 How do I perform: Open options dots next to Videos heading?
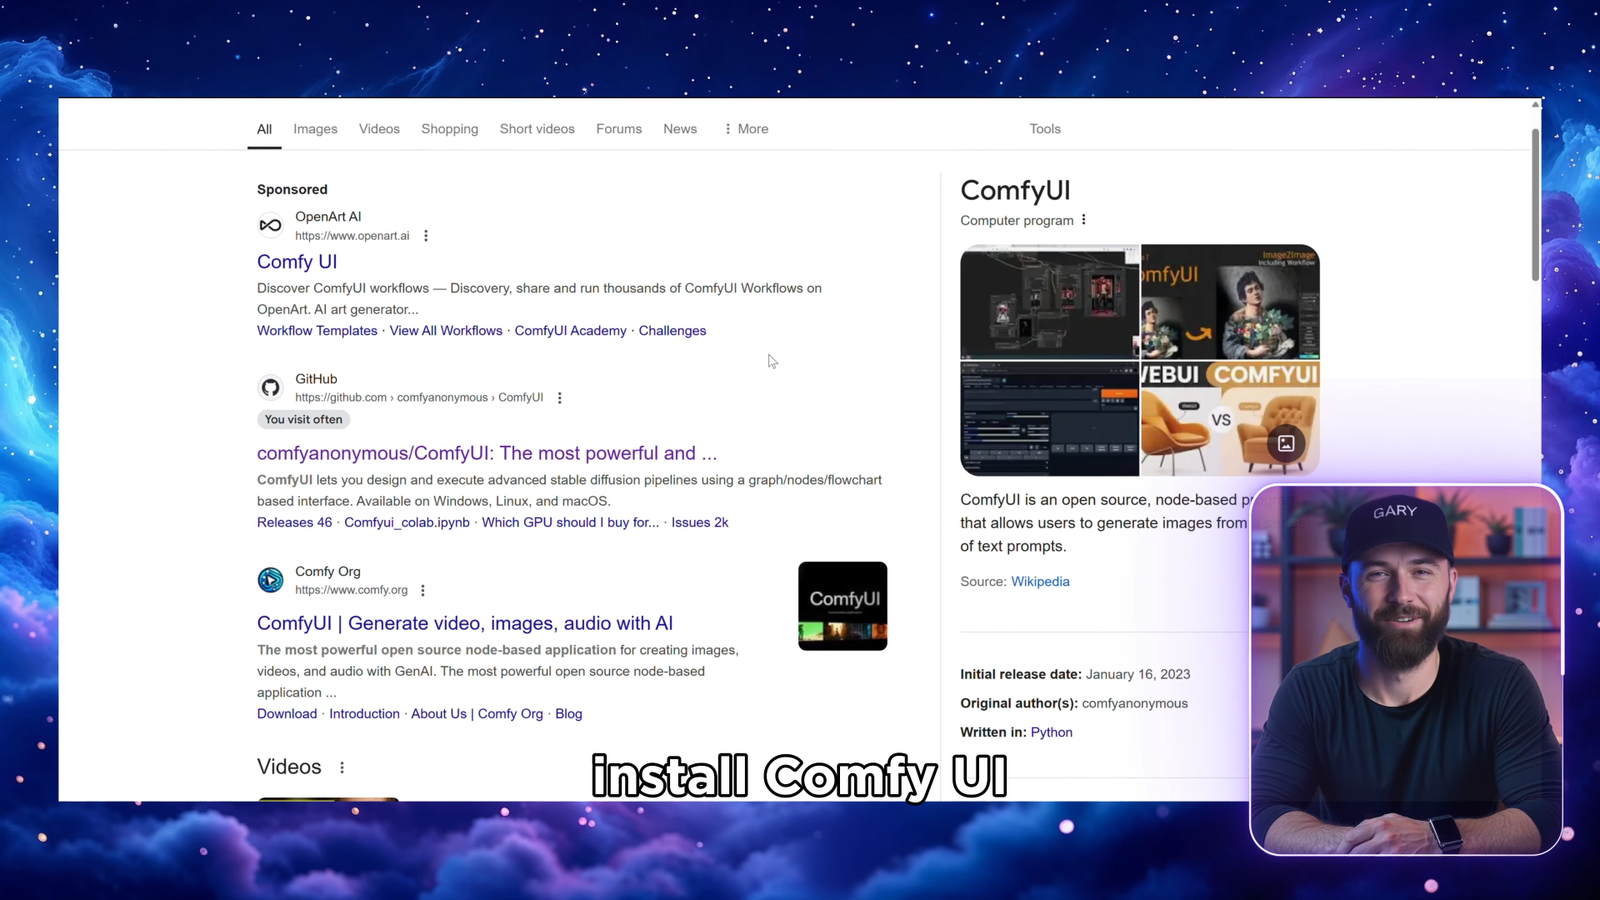pos(342,768)
